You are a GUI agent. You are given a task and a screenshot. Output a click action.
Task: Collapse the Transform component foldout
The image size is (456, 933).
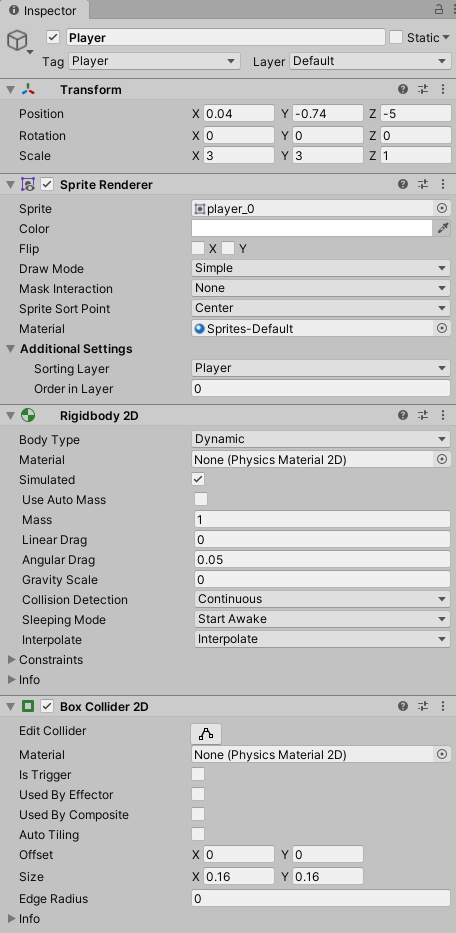point(10,89)
